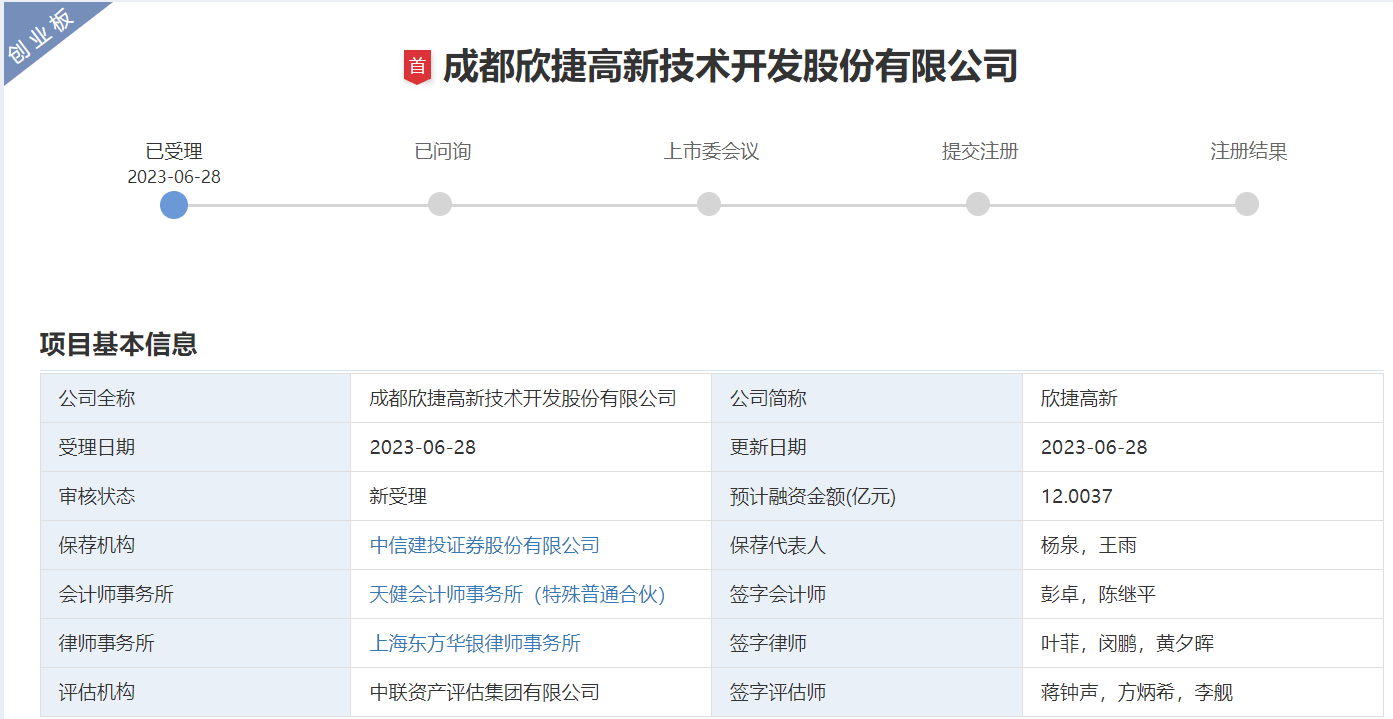Click the 蒋钟声，方炳希，李舰 appraisers cell

click(x=1203, y=692)
